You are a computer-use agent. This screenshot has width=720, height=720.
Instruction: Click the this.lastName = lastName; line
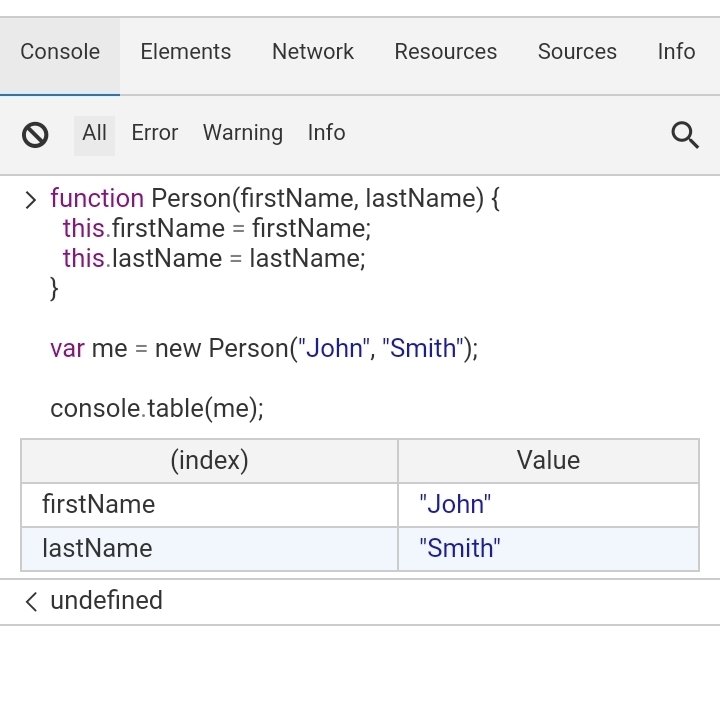pyautogui.click(x=214, y=259)
